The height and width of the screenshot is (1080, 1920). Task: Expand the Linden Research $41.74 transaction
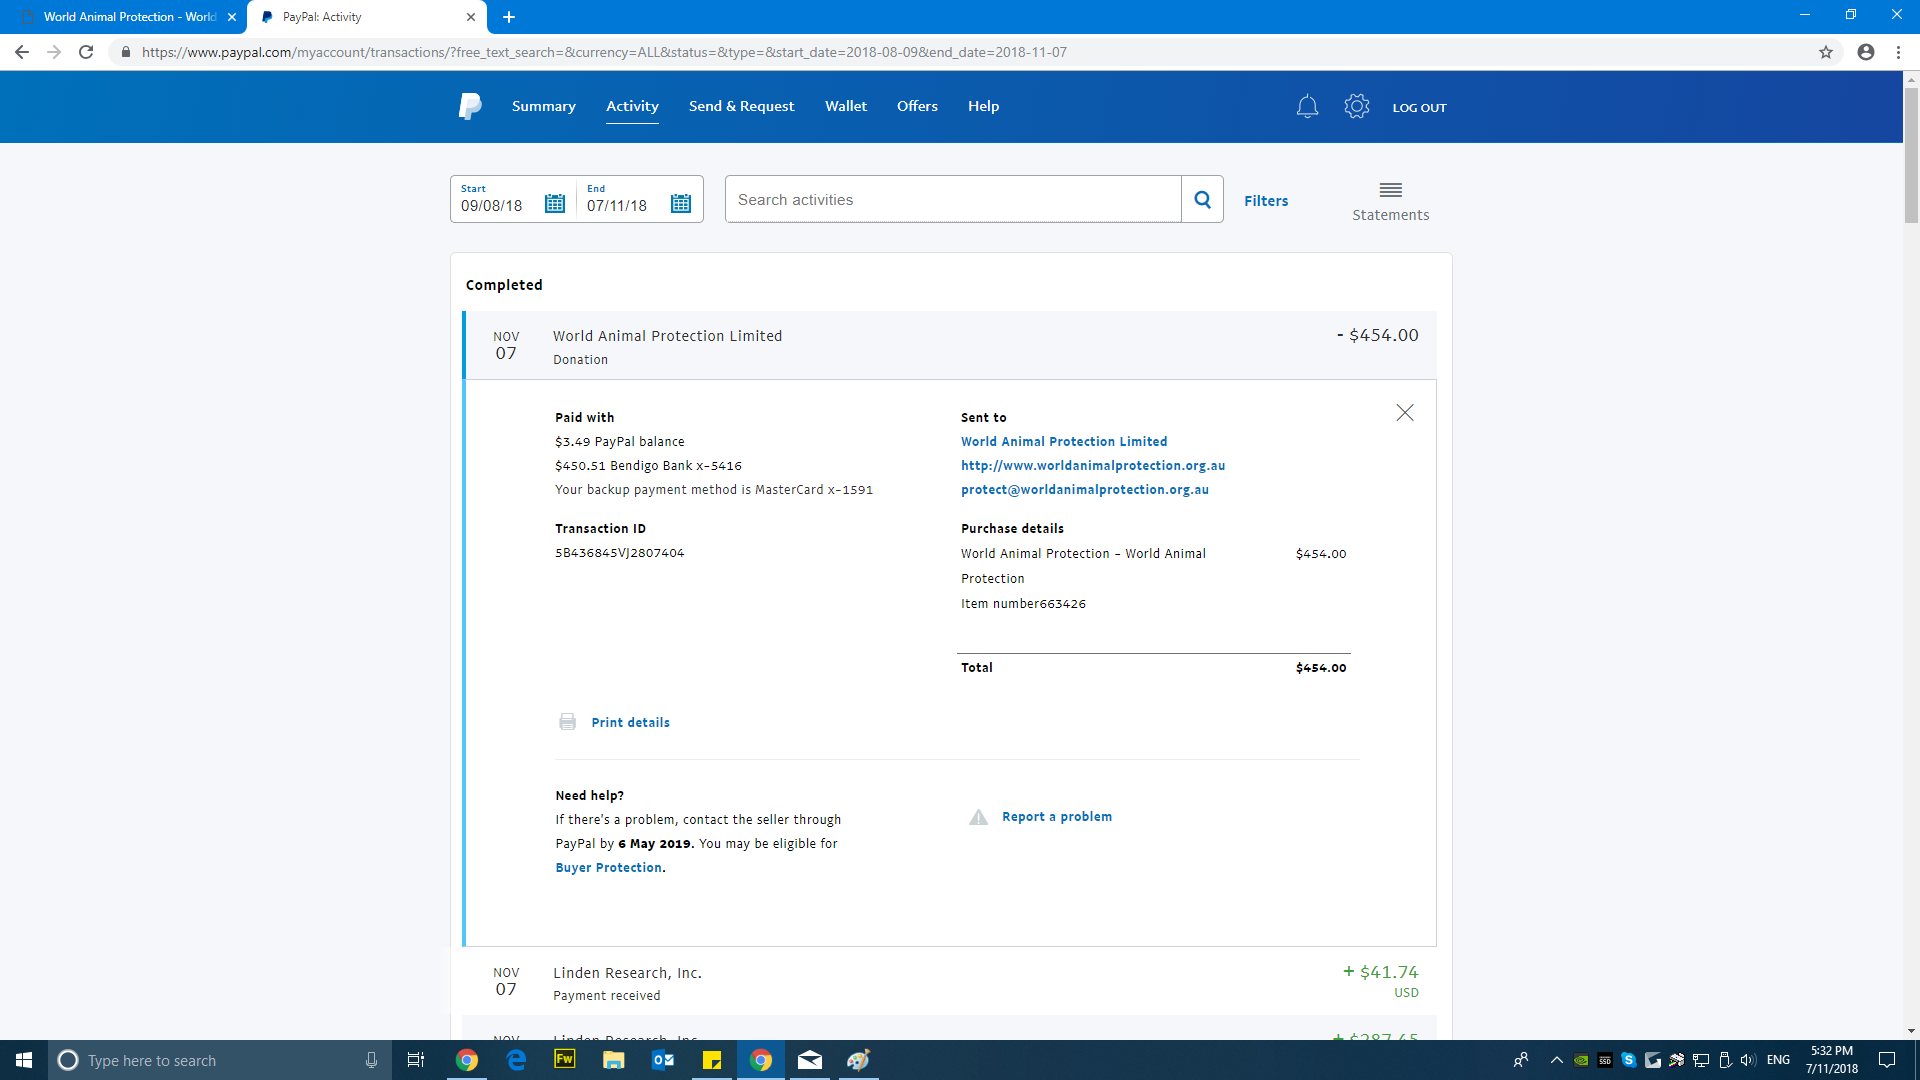tap(950, 982)
